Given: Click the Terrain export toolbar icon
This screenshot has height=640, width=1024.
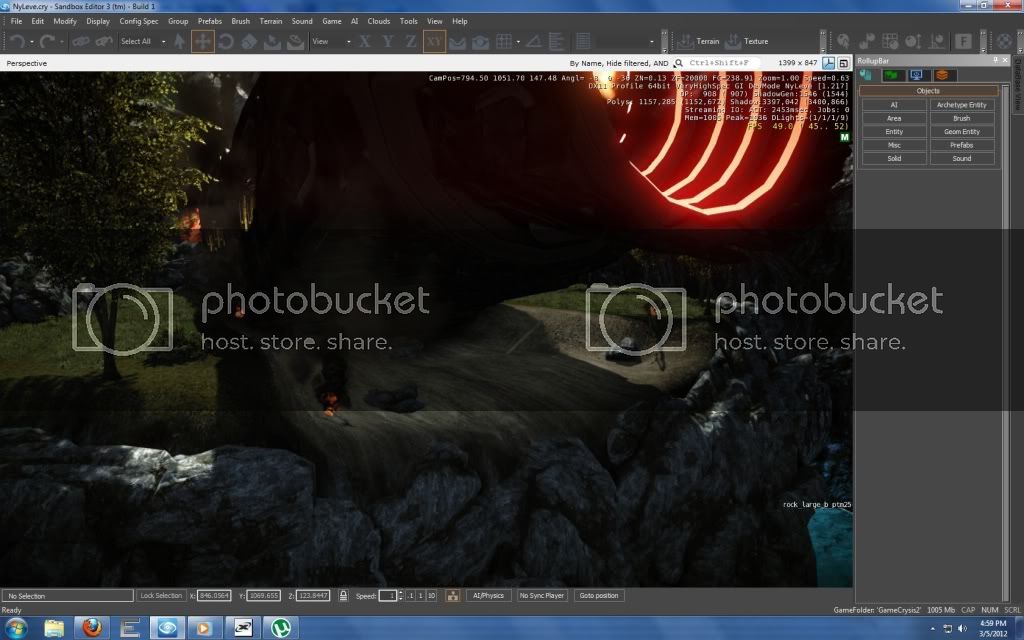Looking at the screenshot, I should (699, 41).
